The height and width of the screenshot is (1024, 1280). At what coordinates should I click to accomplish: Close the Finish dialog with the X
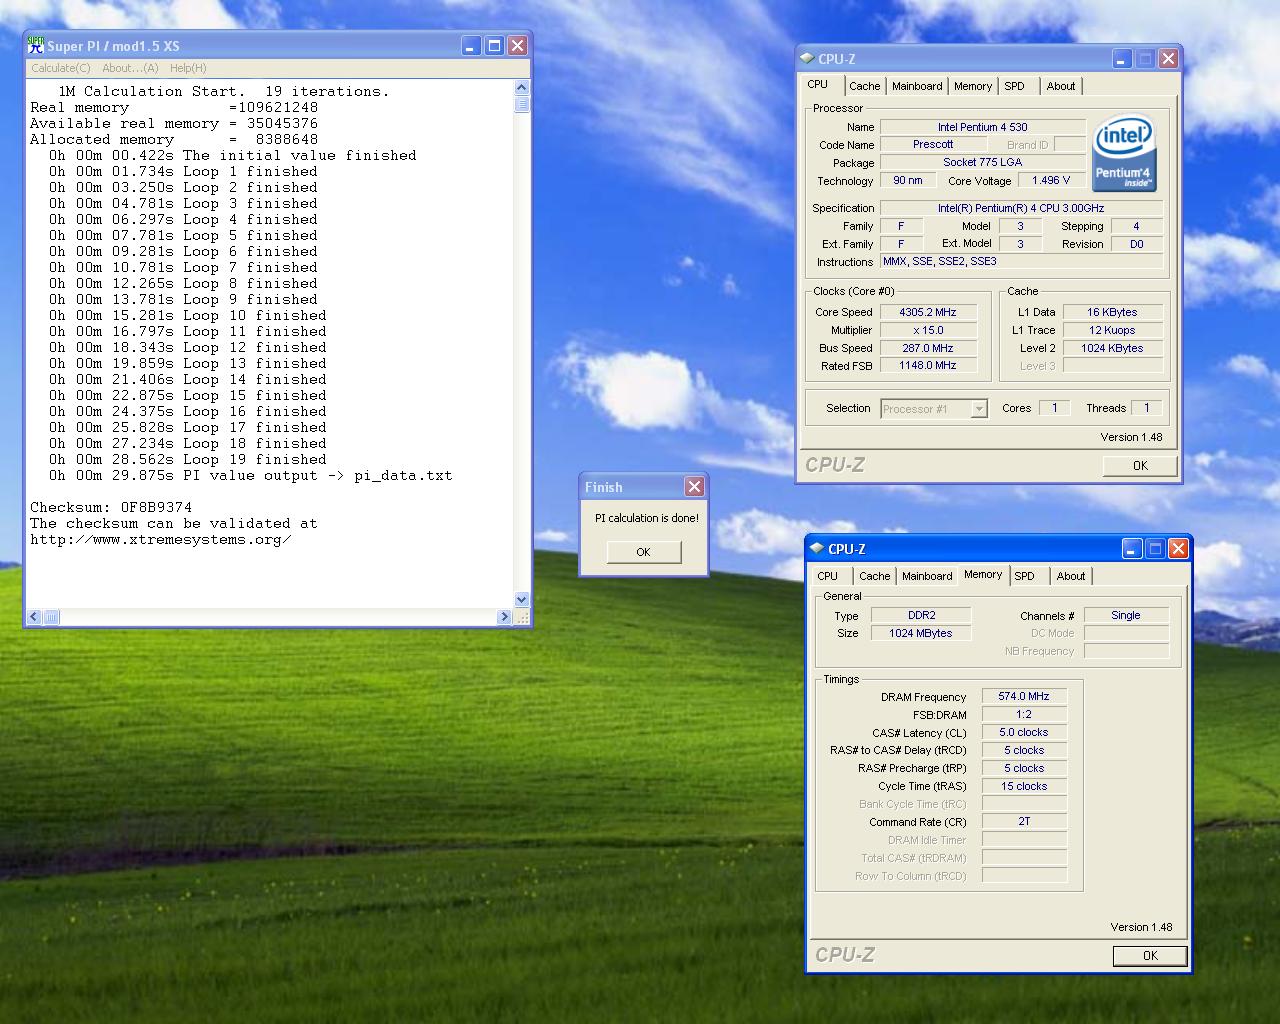(x=694, y=486)
